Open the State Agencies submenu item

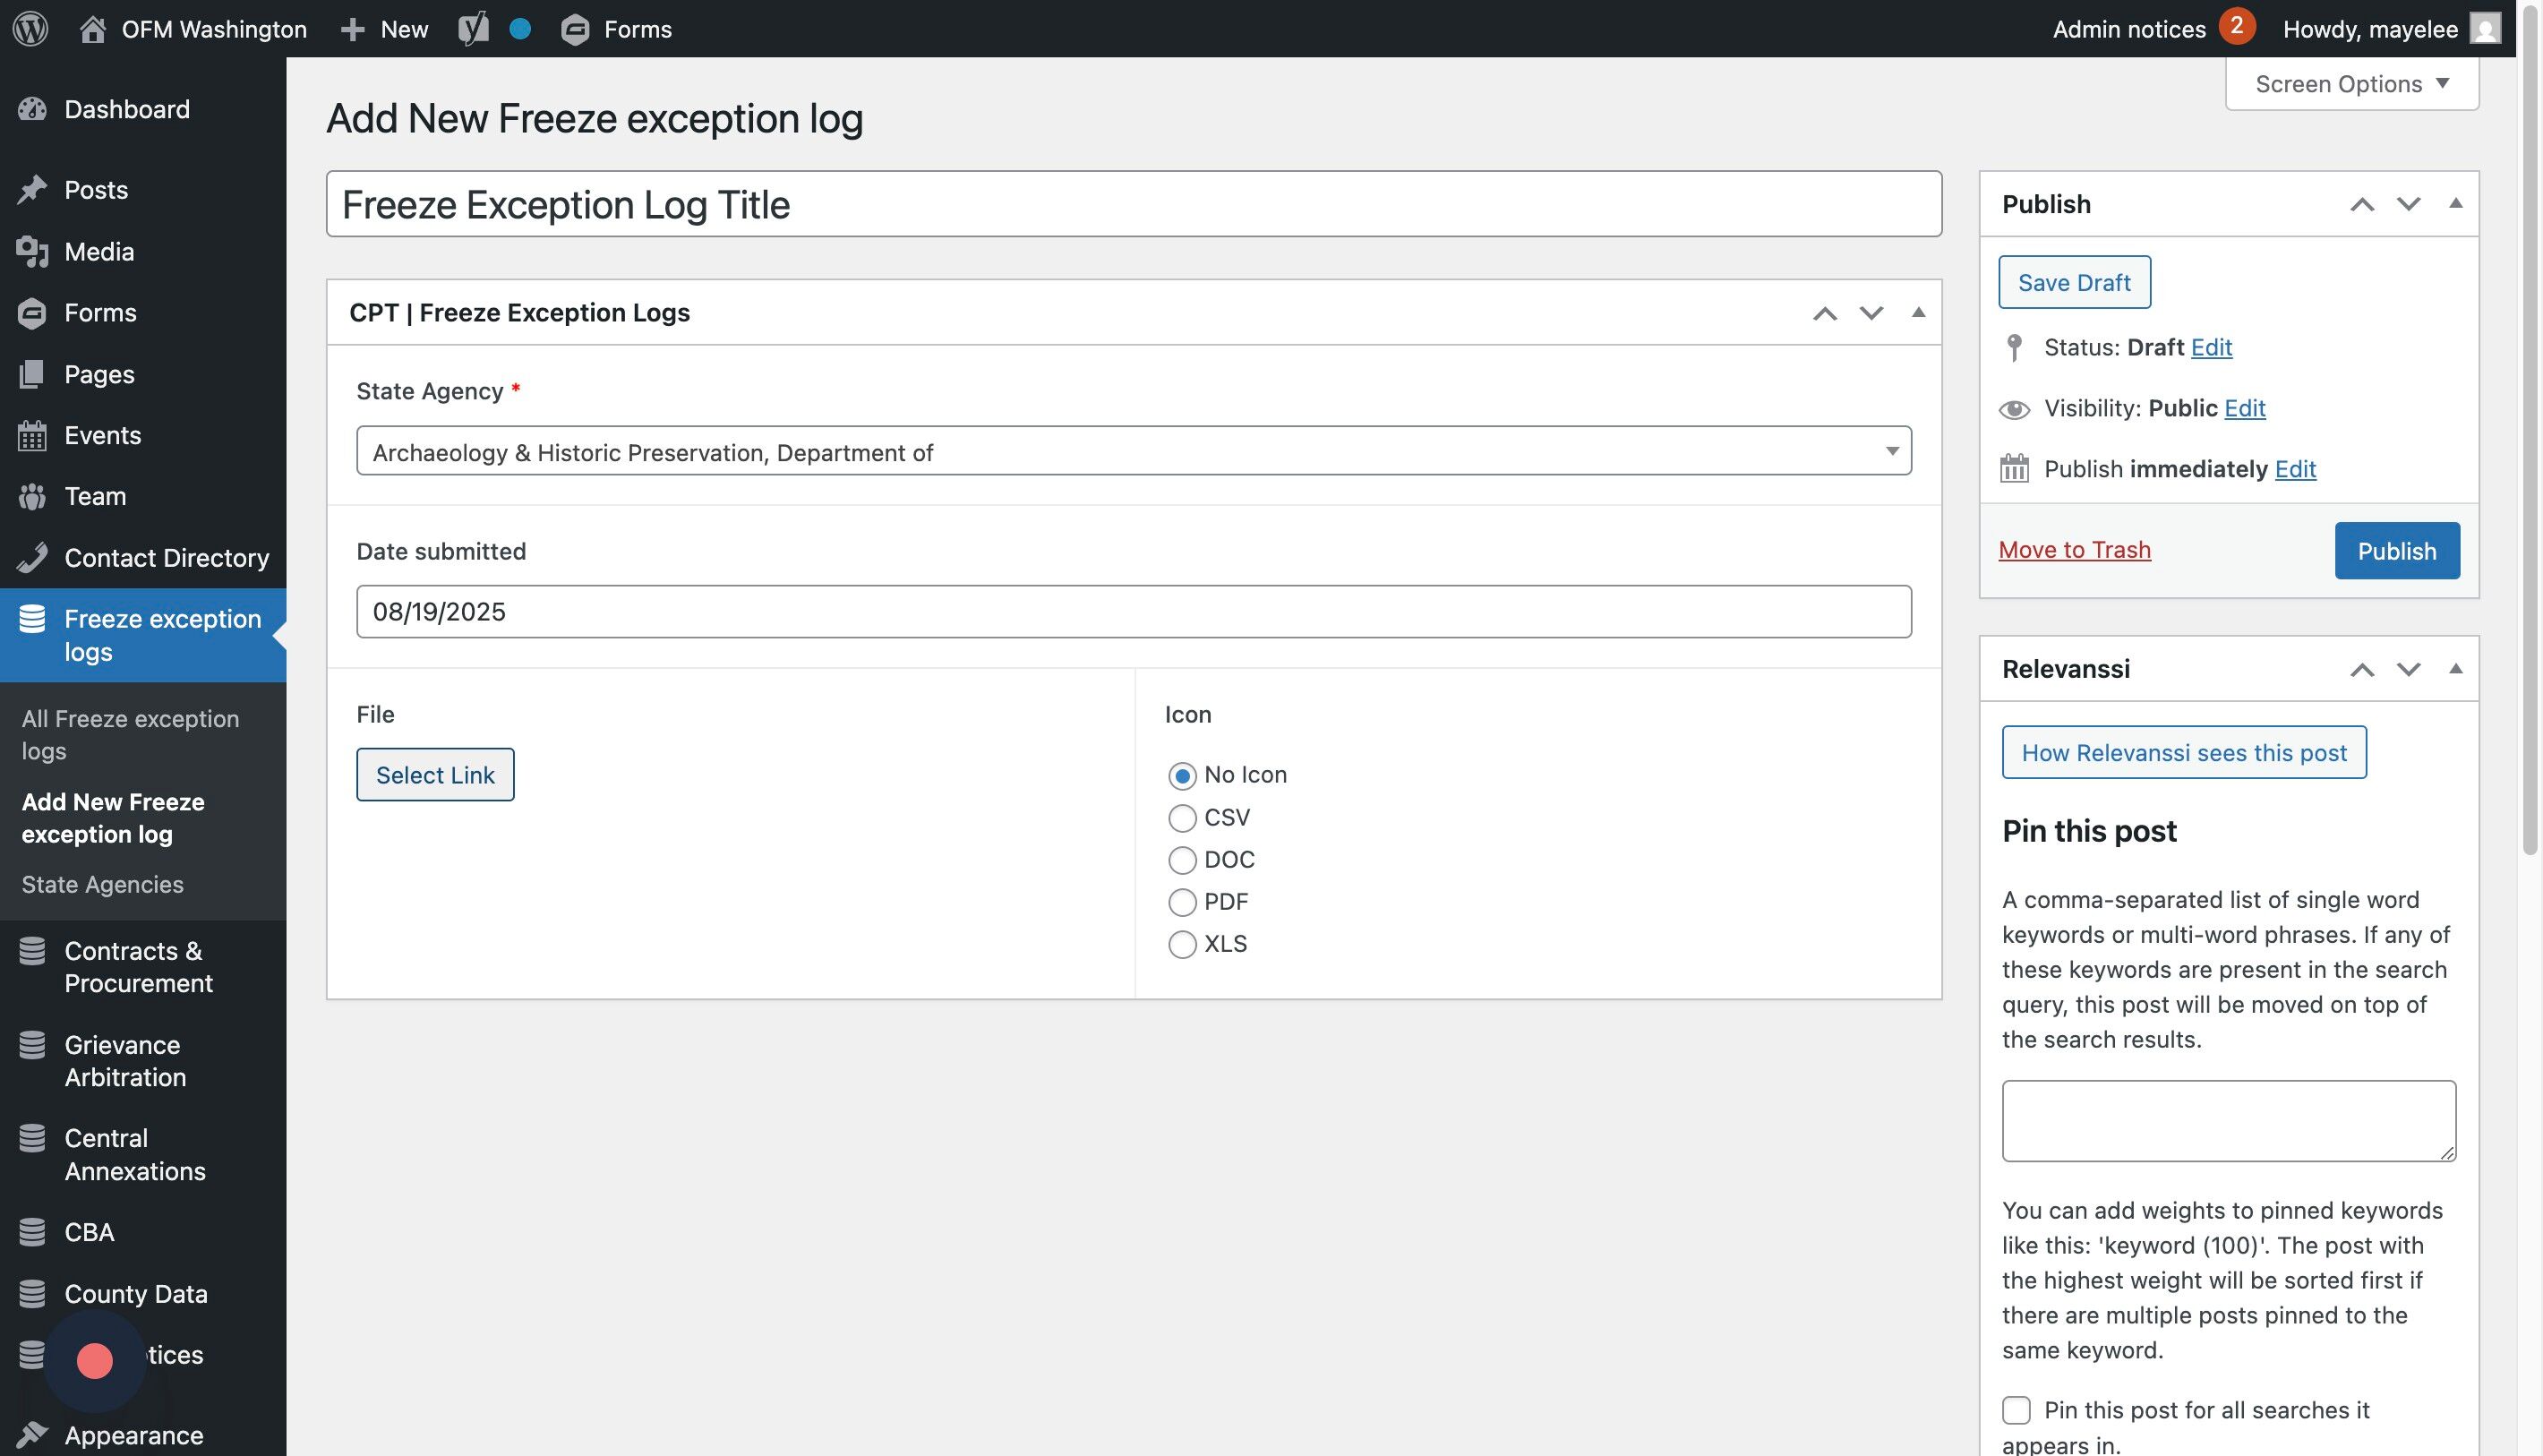pyautogui.click(x=102, y=884)
